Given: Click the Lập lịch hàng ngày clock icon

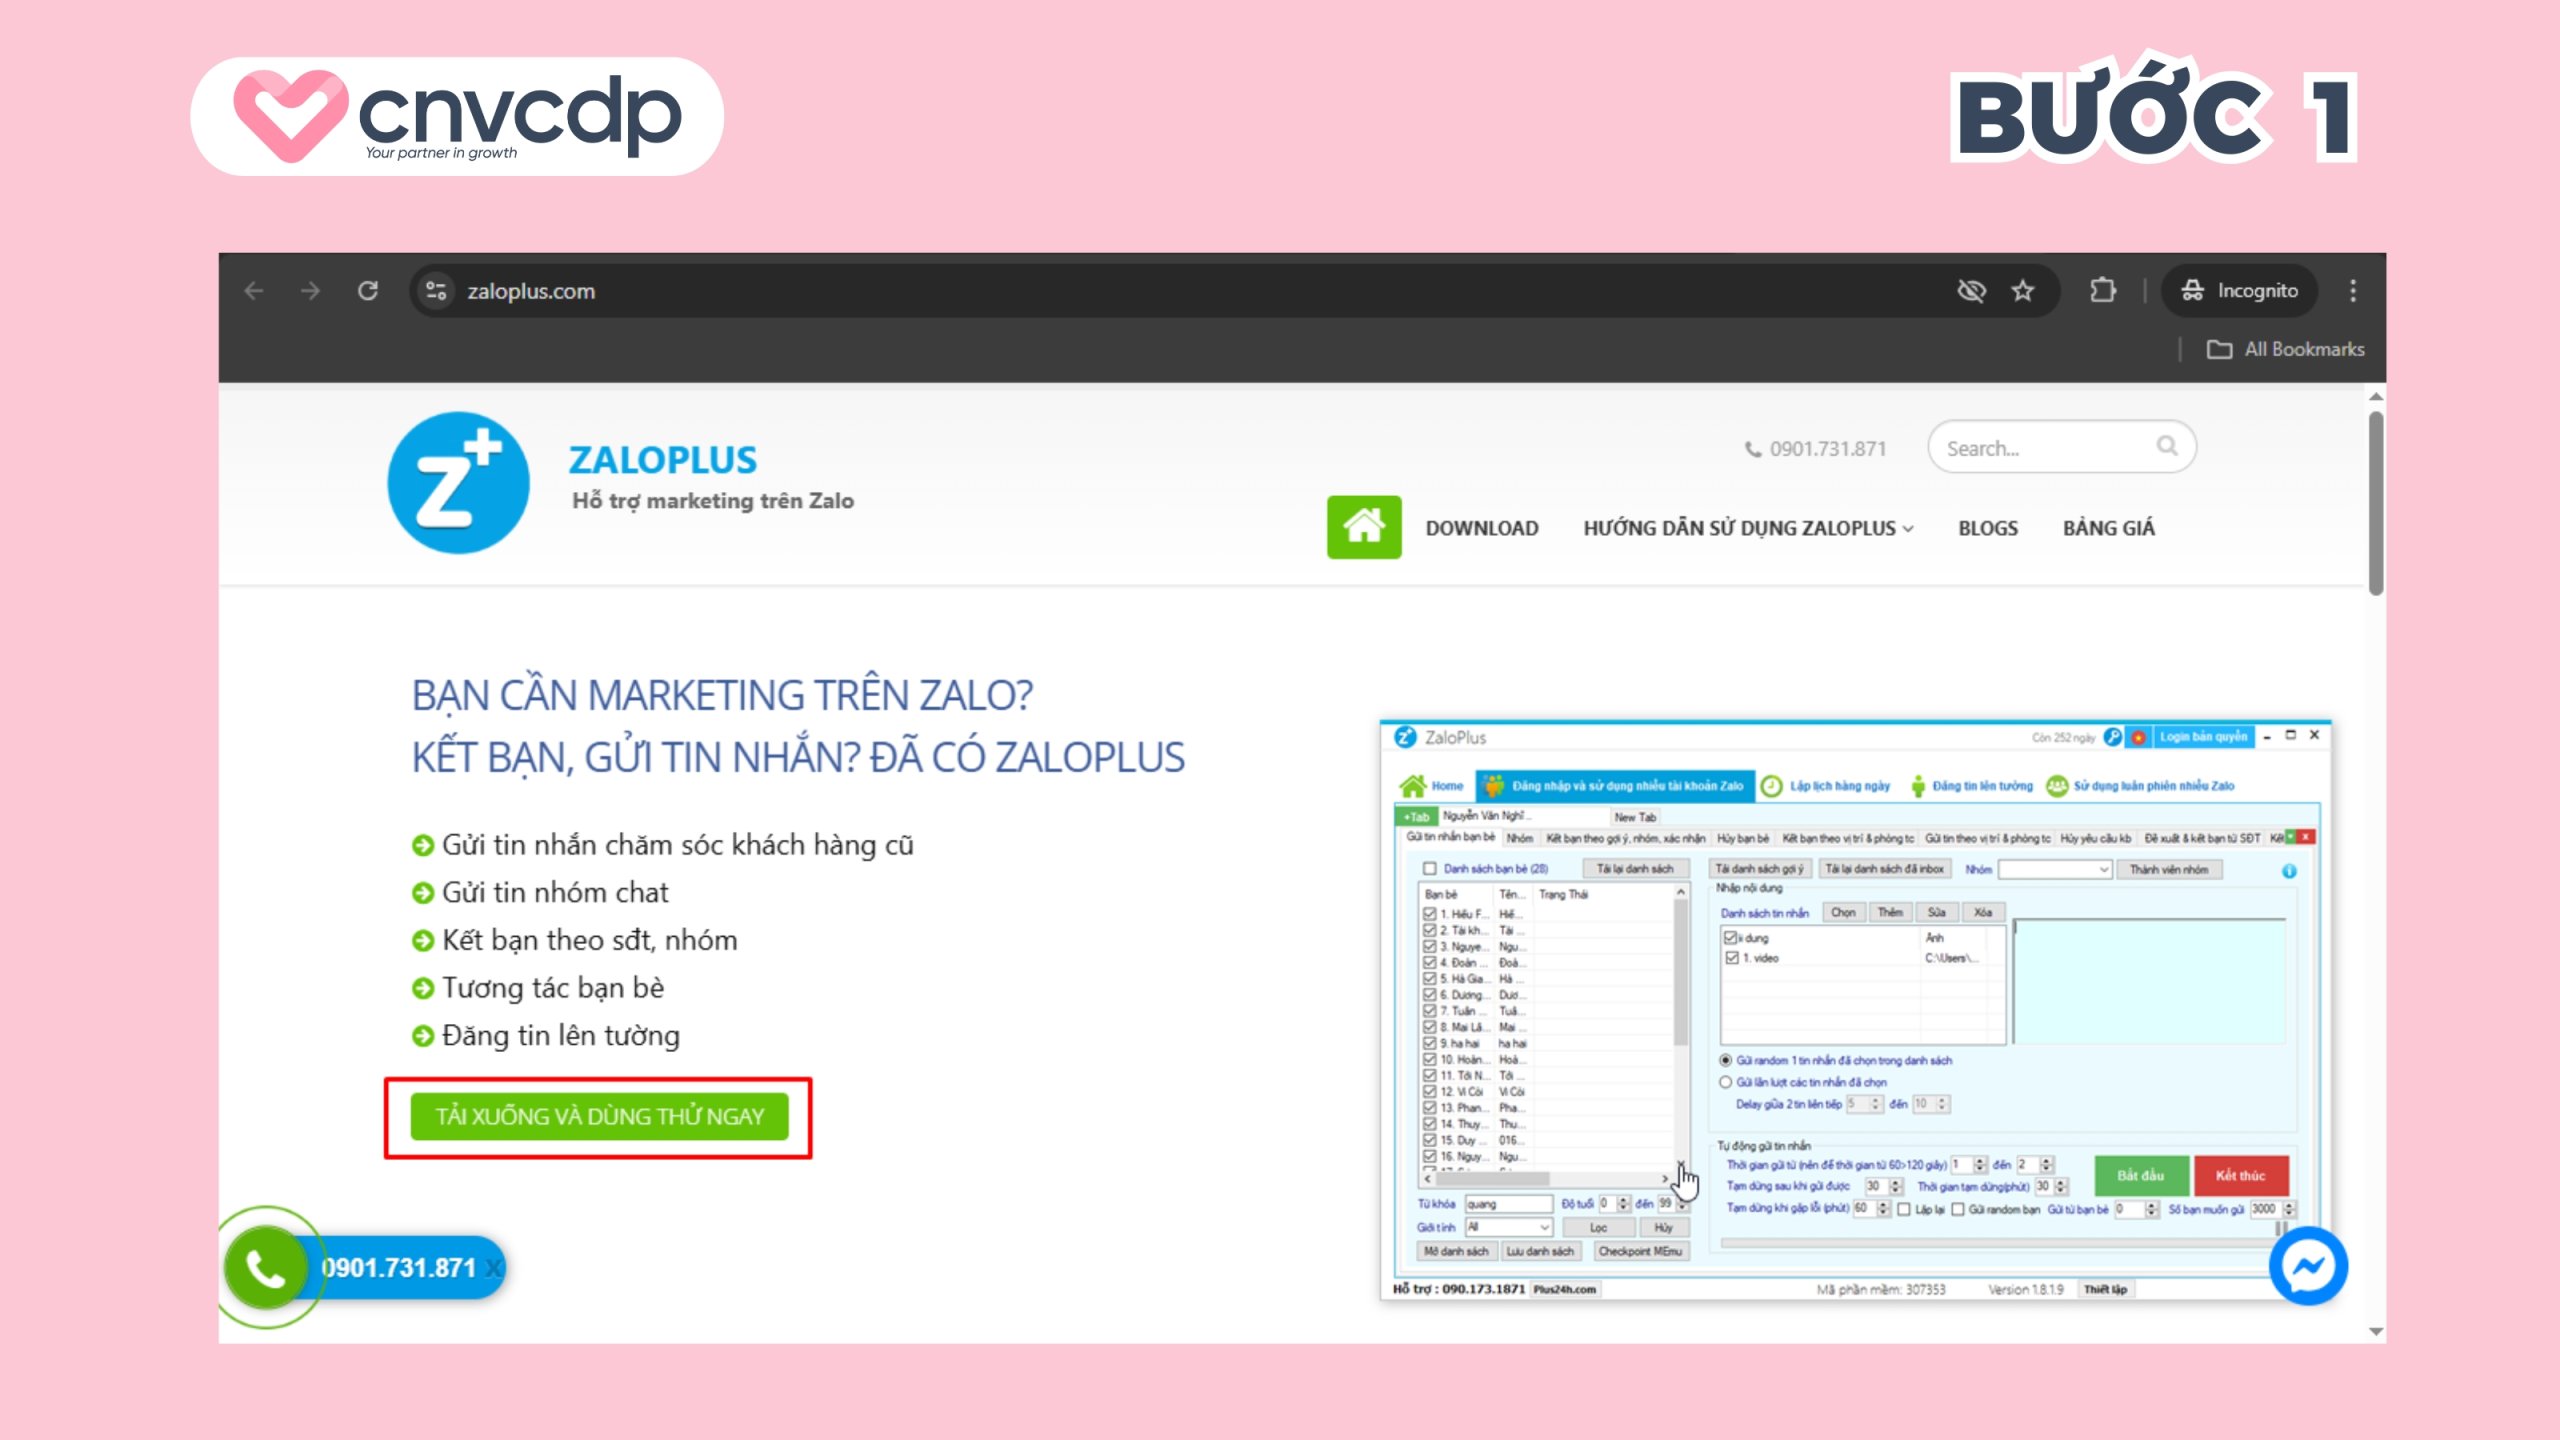Looking at the screenshot, I should [x=1771, y=786].
